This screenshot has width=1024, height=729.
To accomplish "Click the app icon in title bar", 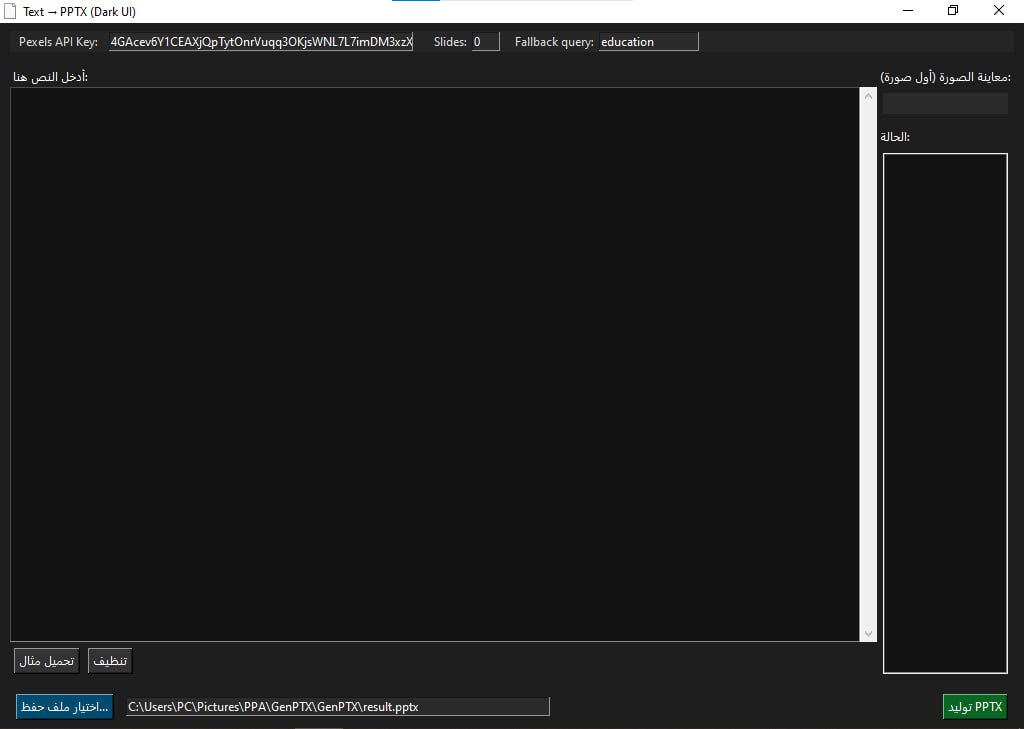I will (x=11, y=11).
